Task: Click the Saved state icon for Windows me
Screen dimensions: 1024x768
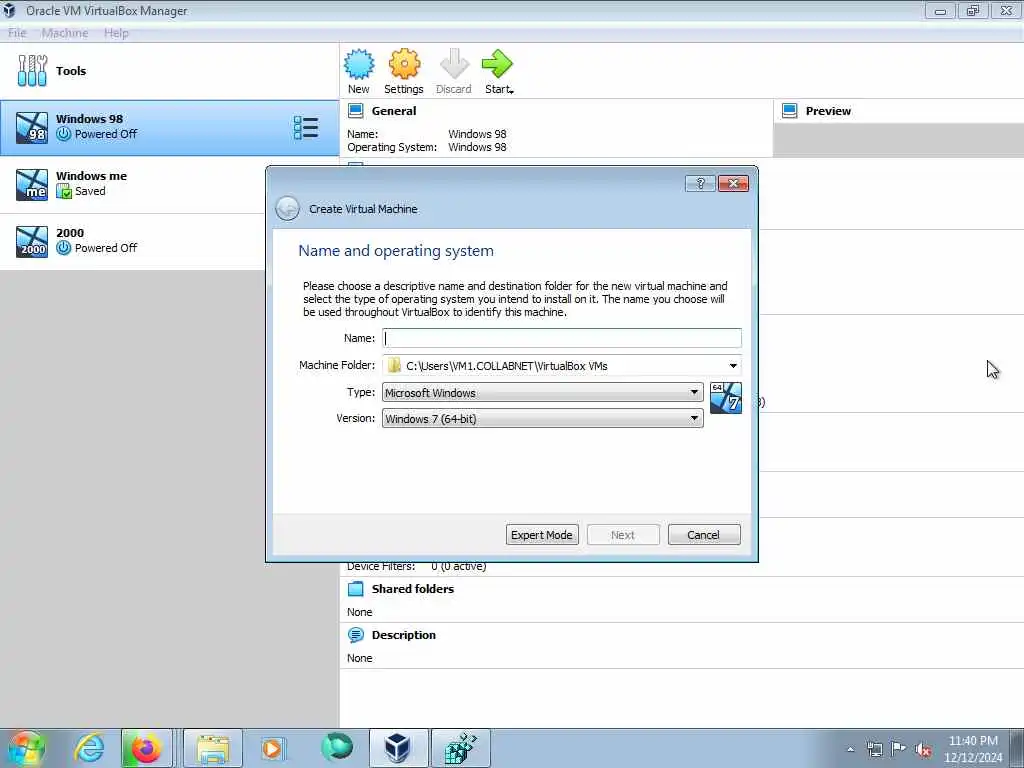Action: point(63,191)
